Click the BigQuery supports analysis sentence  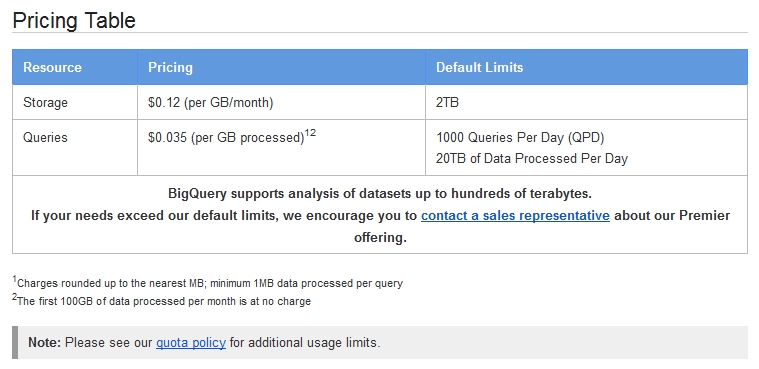[380, 194]
